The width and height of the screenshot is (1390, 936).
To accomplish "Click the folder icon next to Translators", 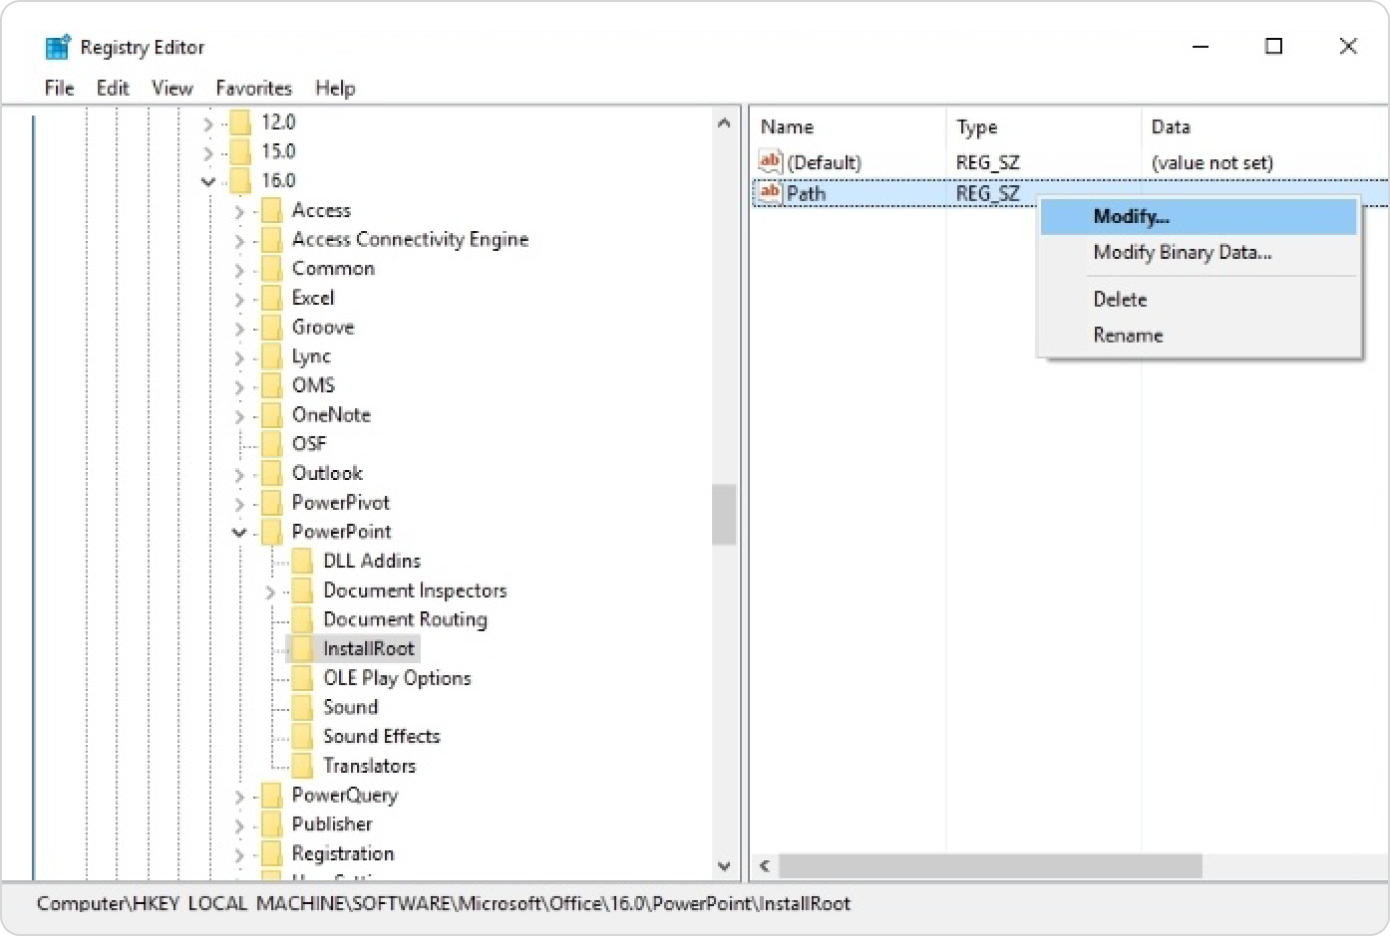I will point(302,766).
